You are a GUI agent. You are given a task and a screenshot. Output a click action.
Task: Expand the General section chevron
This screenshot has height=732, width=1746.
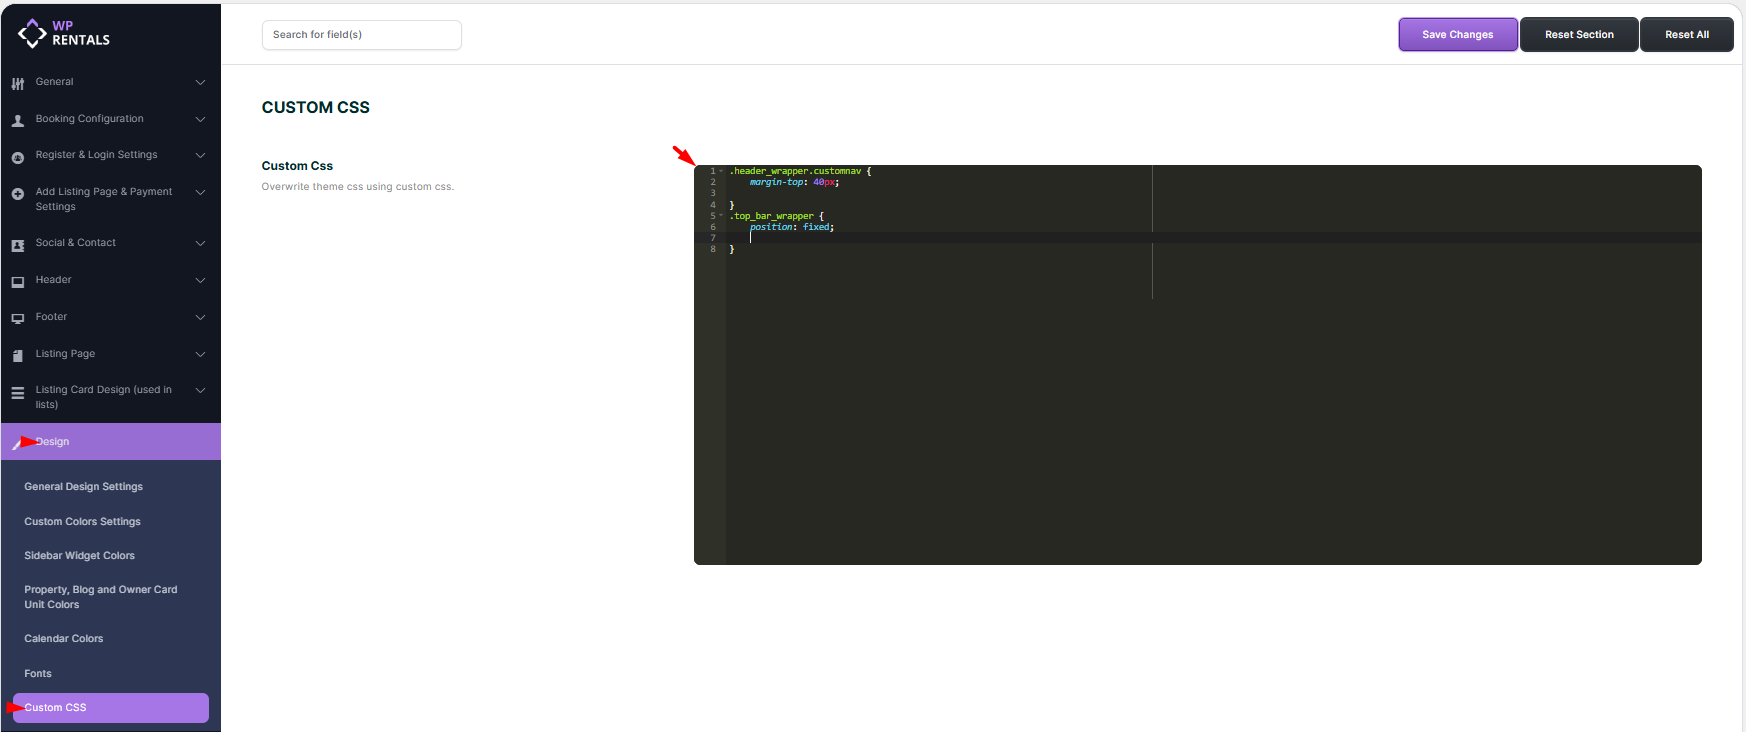pyautogui.click(x=200, y=82)
